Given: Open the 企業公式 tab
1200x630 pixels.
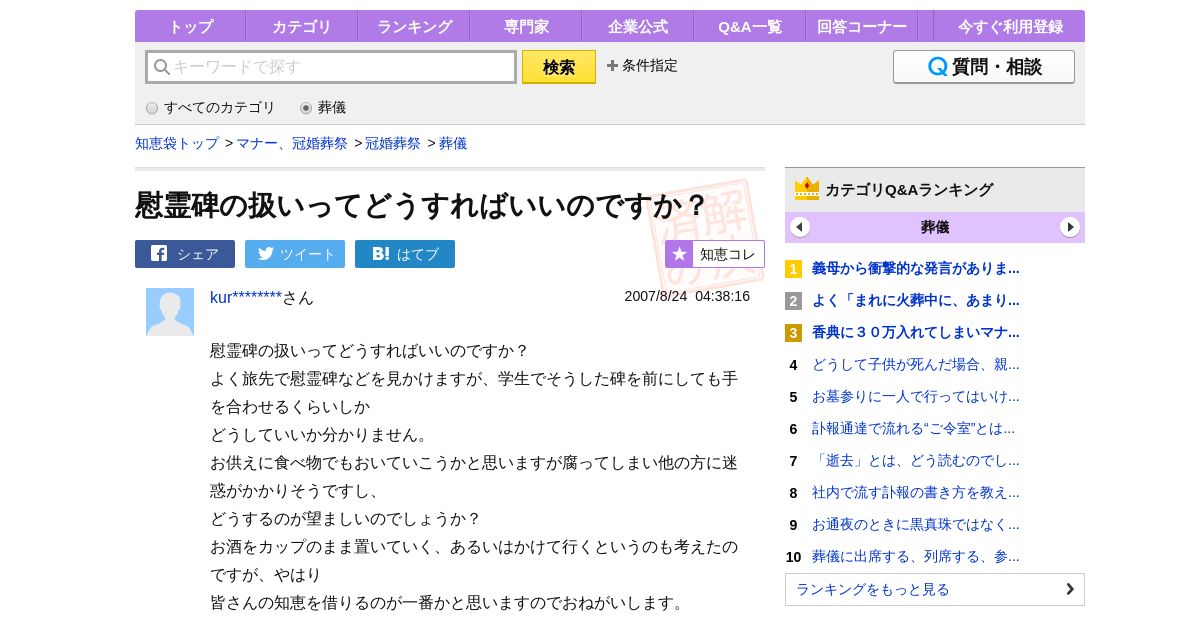Looking at the screenshot, I should tap(637, 26).
